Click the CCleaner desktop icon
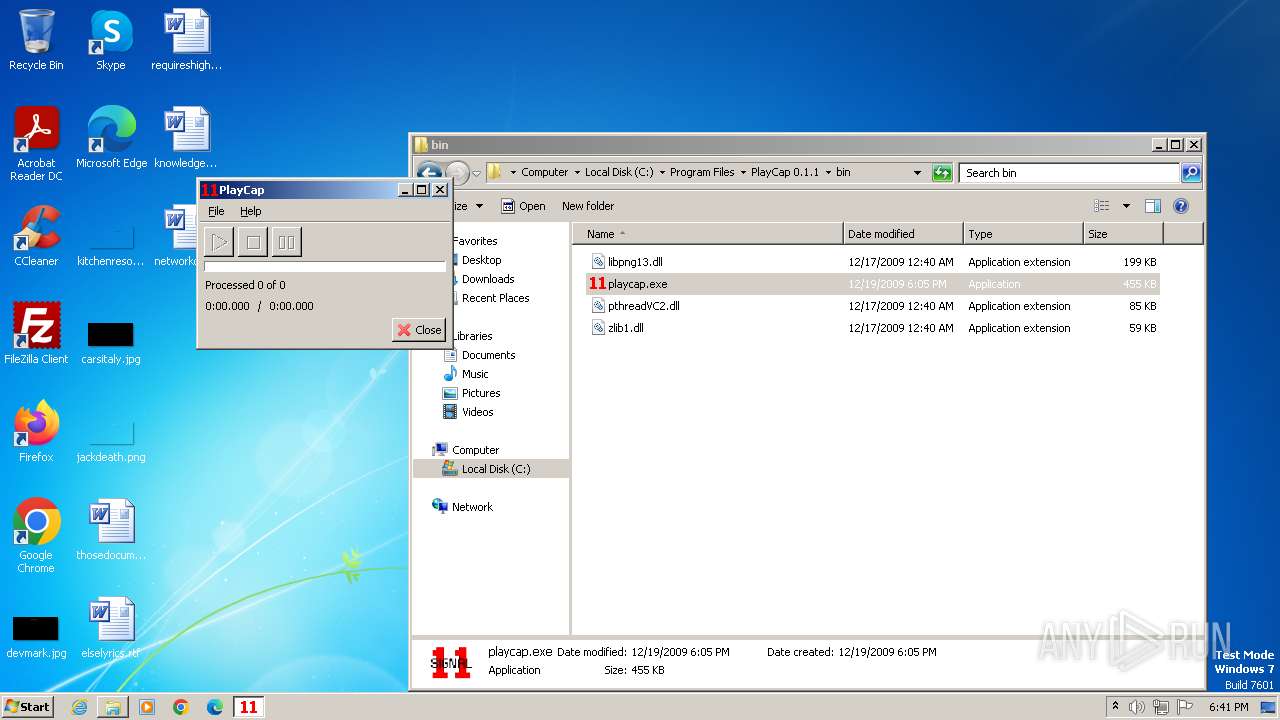 coord(36,235)
